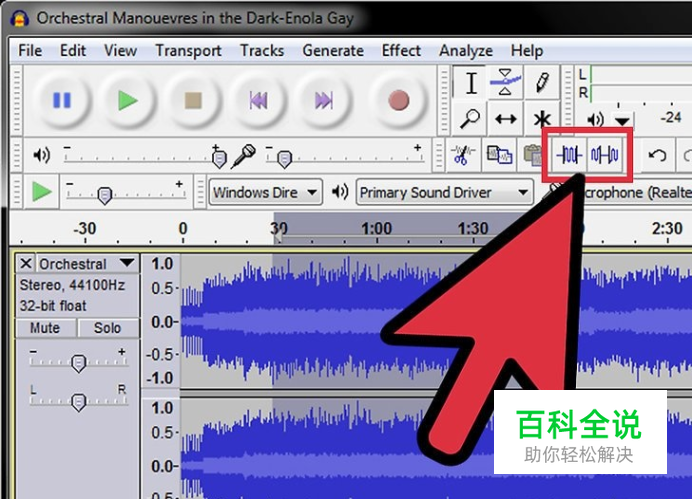Start playback with the green Play button

coord(128,101)
